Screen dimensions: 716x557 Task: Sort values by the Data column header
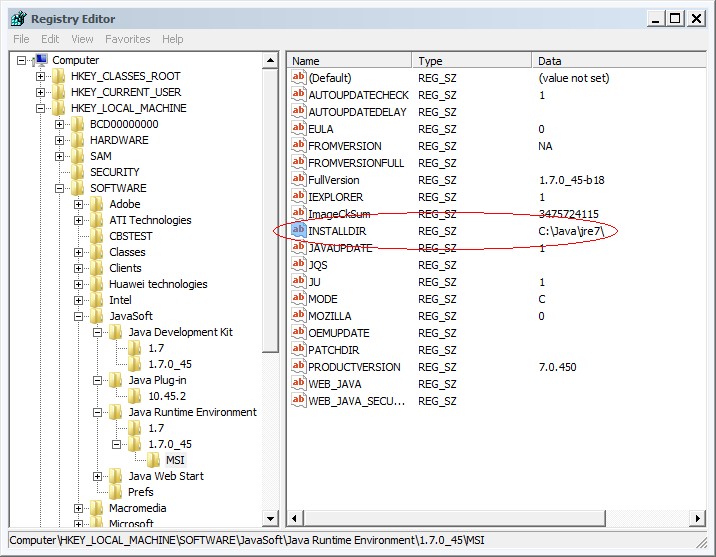pyautogui.click(x=619, y=61)
